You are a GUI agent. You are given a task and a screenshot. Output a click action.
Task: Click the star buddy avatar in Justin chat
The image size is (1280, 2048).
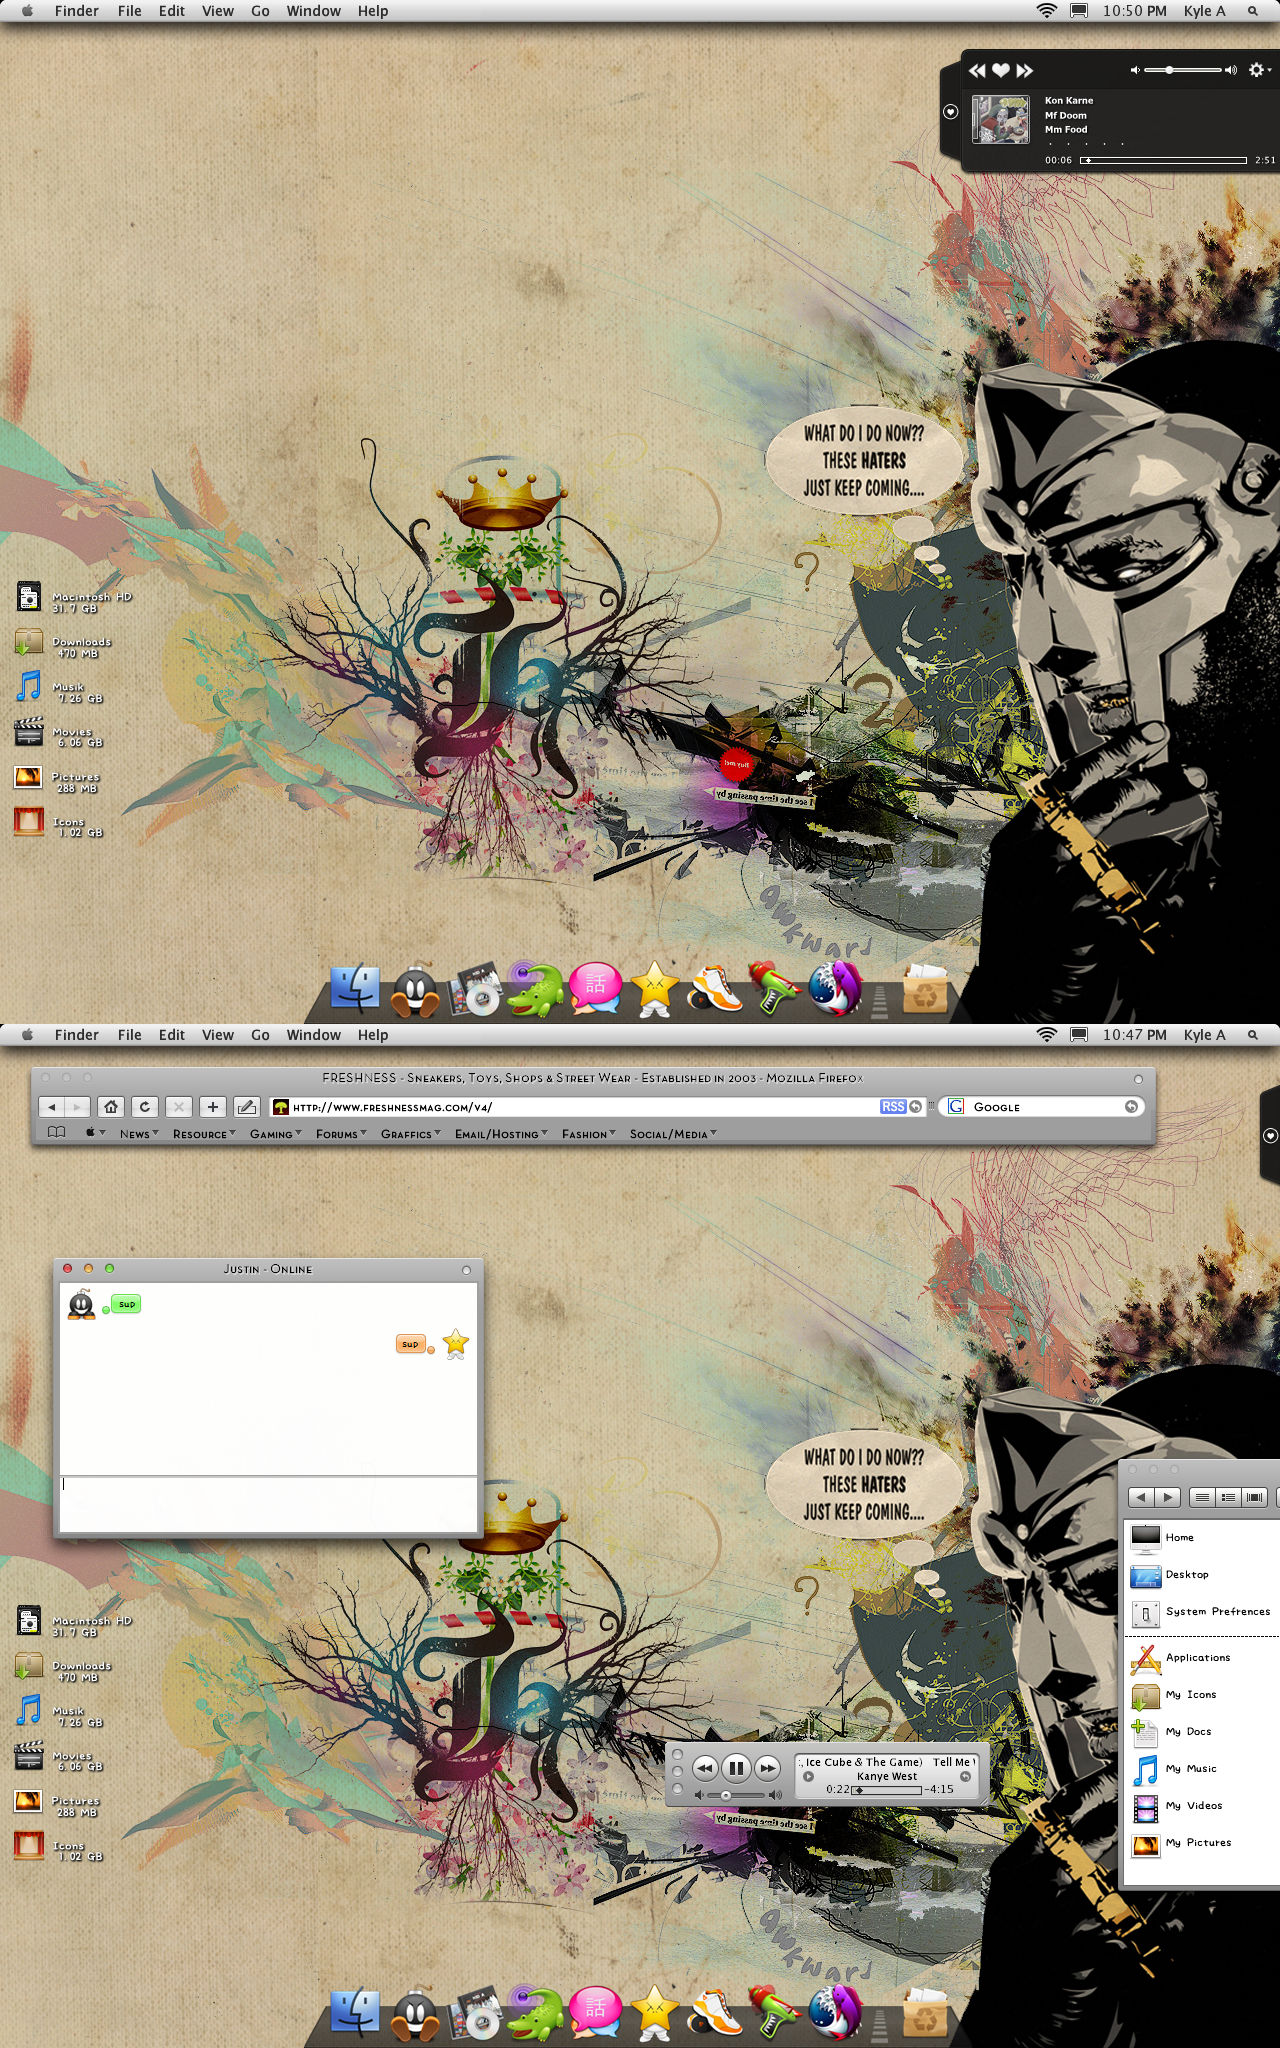[x=456, y=1343]
